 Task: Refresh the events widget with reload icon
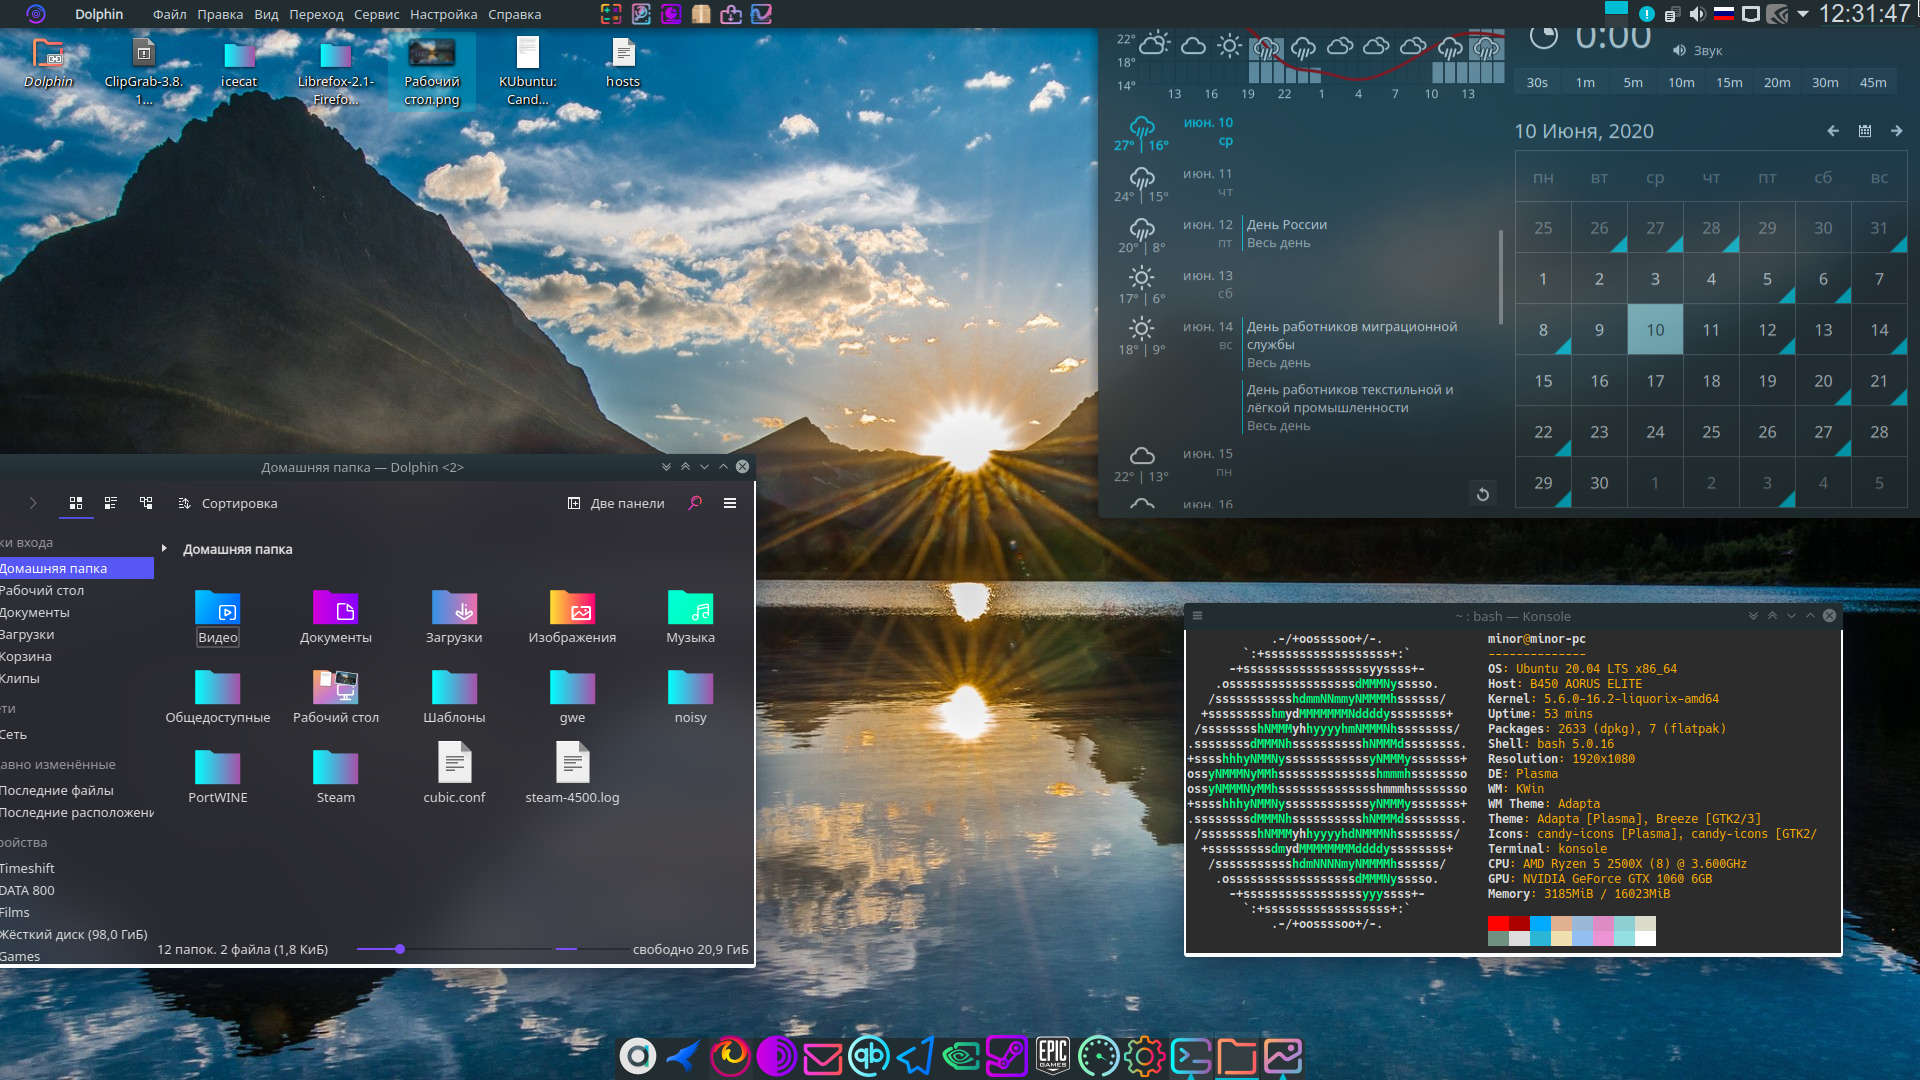[x=1483, y=494]
